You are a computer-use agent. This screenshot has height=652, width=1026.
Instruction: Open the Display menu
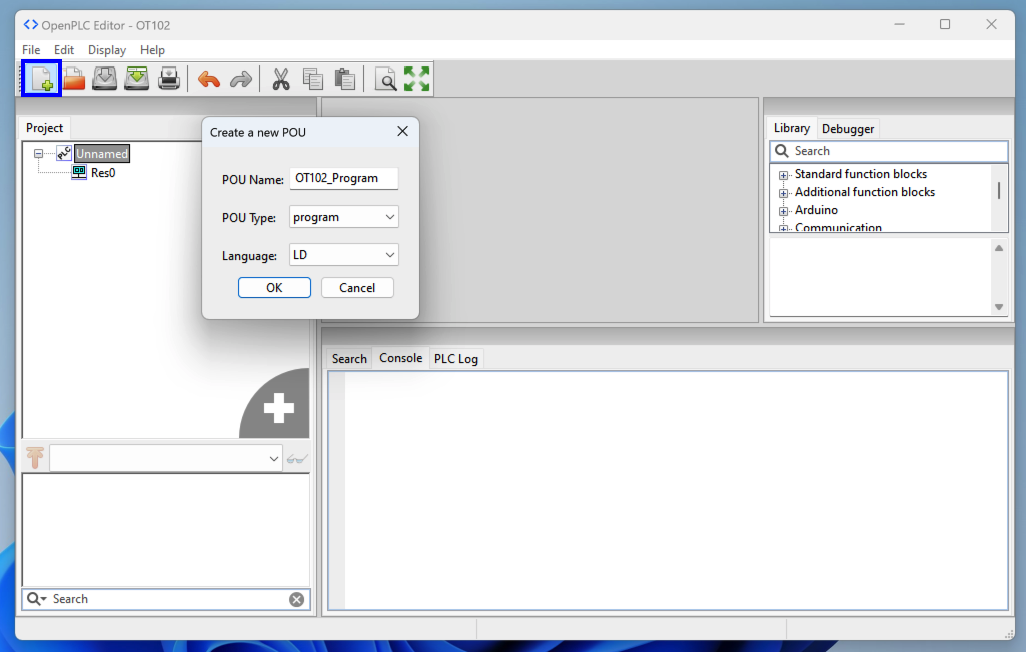[107, 50]
